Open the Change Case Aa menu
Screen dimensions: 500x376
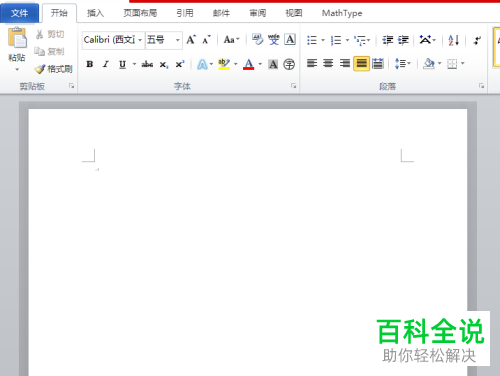coord(231,40)
